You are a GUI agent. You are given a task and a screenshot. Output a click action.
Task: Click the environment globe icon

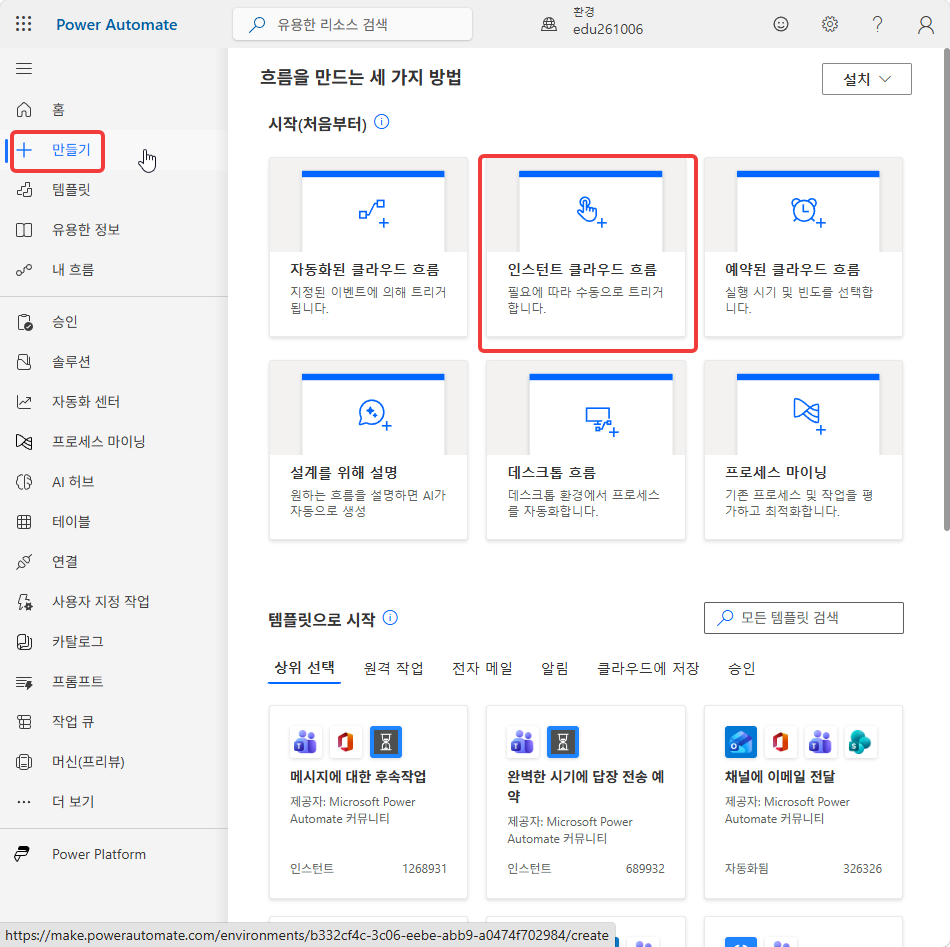pos(549,24)
